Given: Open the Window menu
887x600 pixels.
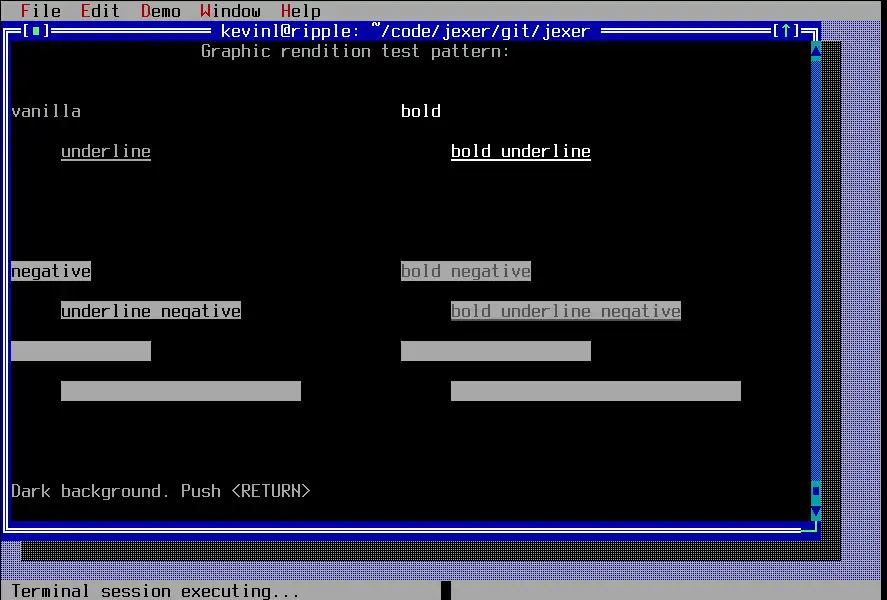Looking at the screenshot, I should (x=230, y=11).
